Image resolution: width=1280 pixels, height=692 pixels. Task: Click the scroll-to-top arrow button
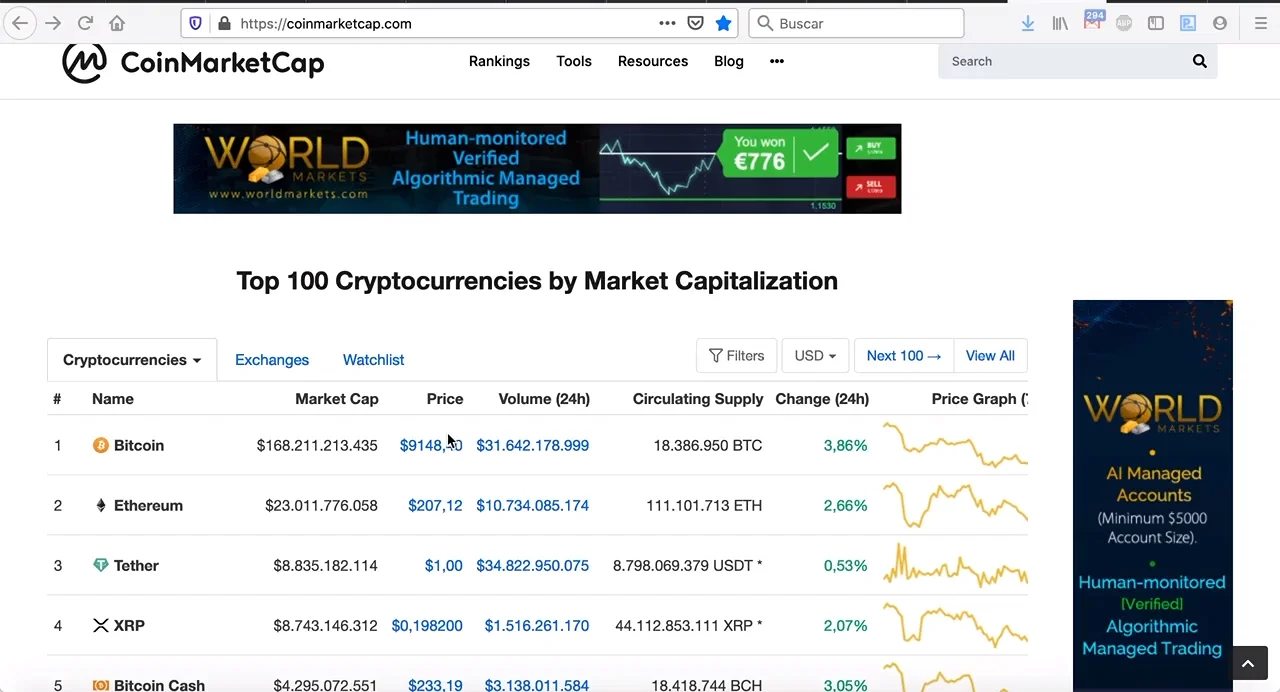coord(1247,663)
